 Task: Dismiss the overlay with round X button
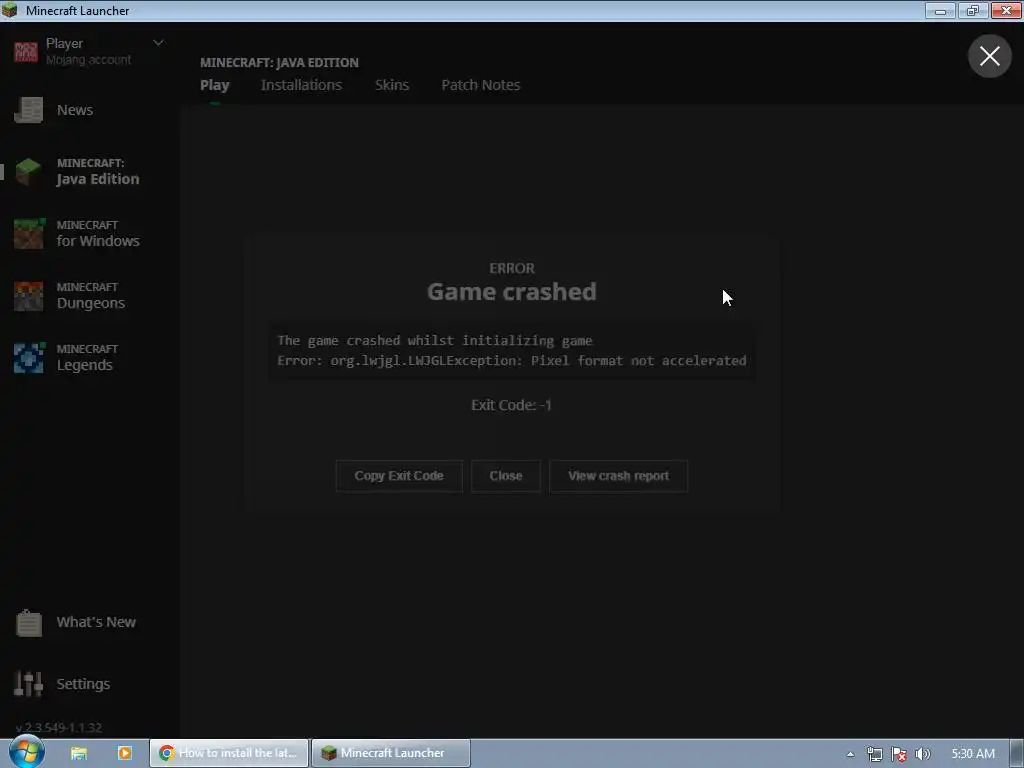[989, 56]
